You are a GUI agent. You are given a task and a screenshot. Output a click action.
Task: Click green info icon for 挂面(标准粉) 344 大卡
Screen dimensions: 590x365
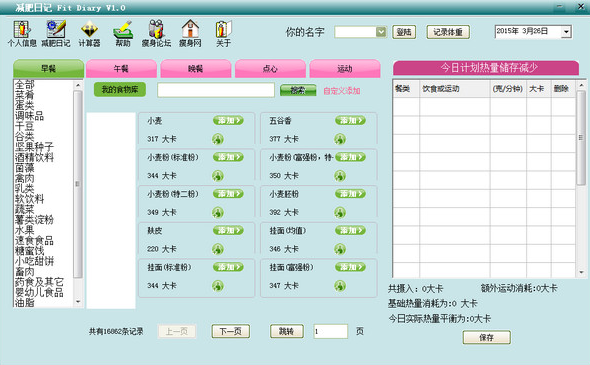(217, 286)
